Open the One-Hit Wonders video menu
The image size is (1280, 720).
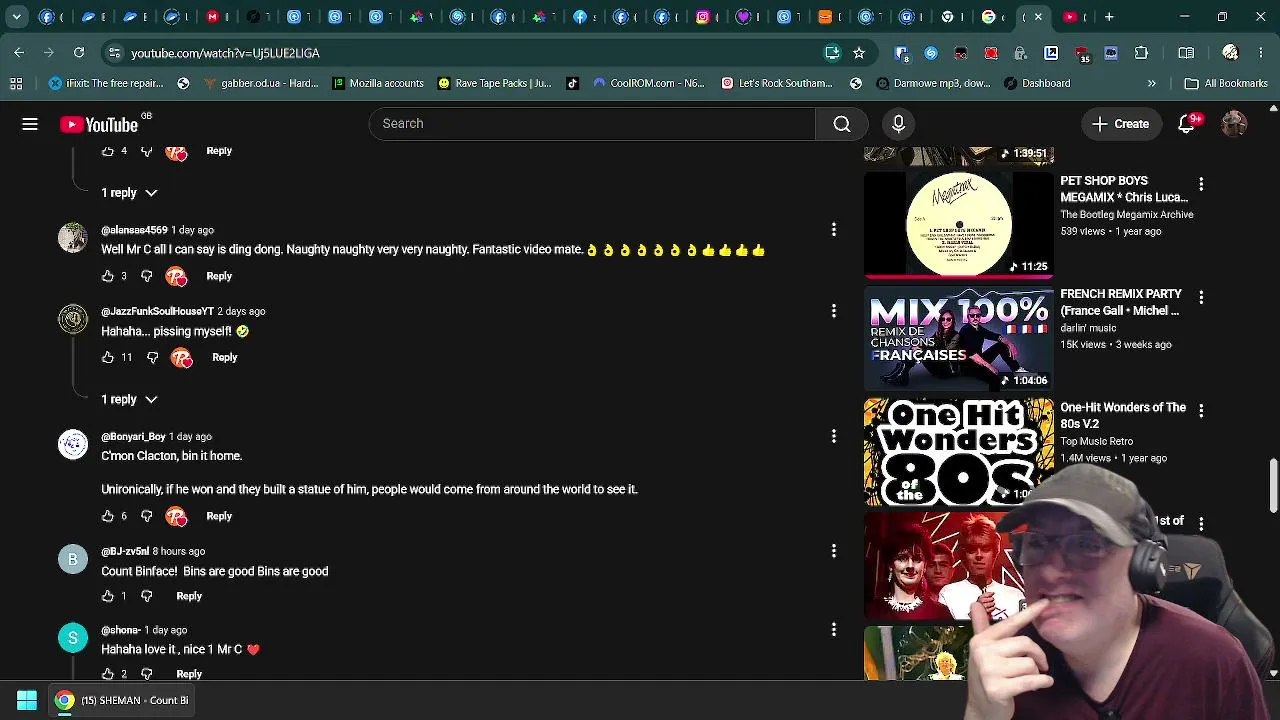pos(1201,410)
